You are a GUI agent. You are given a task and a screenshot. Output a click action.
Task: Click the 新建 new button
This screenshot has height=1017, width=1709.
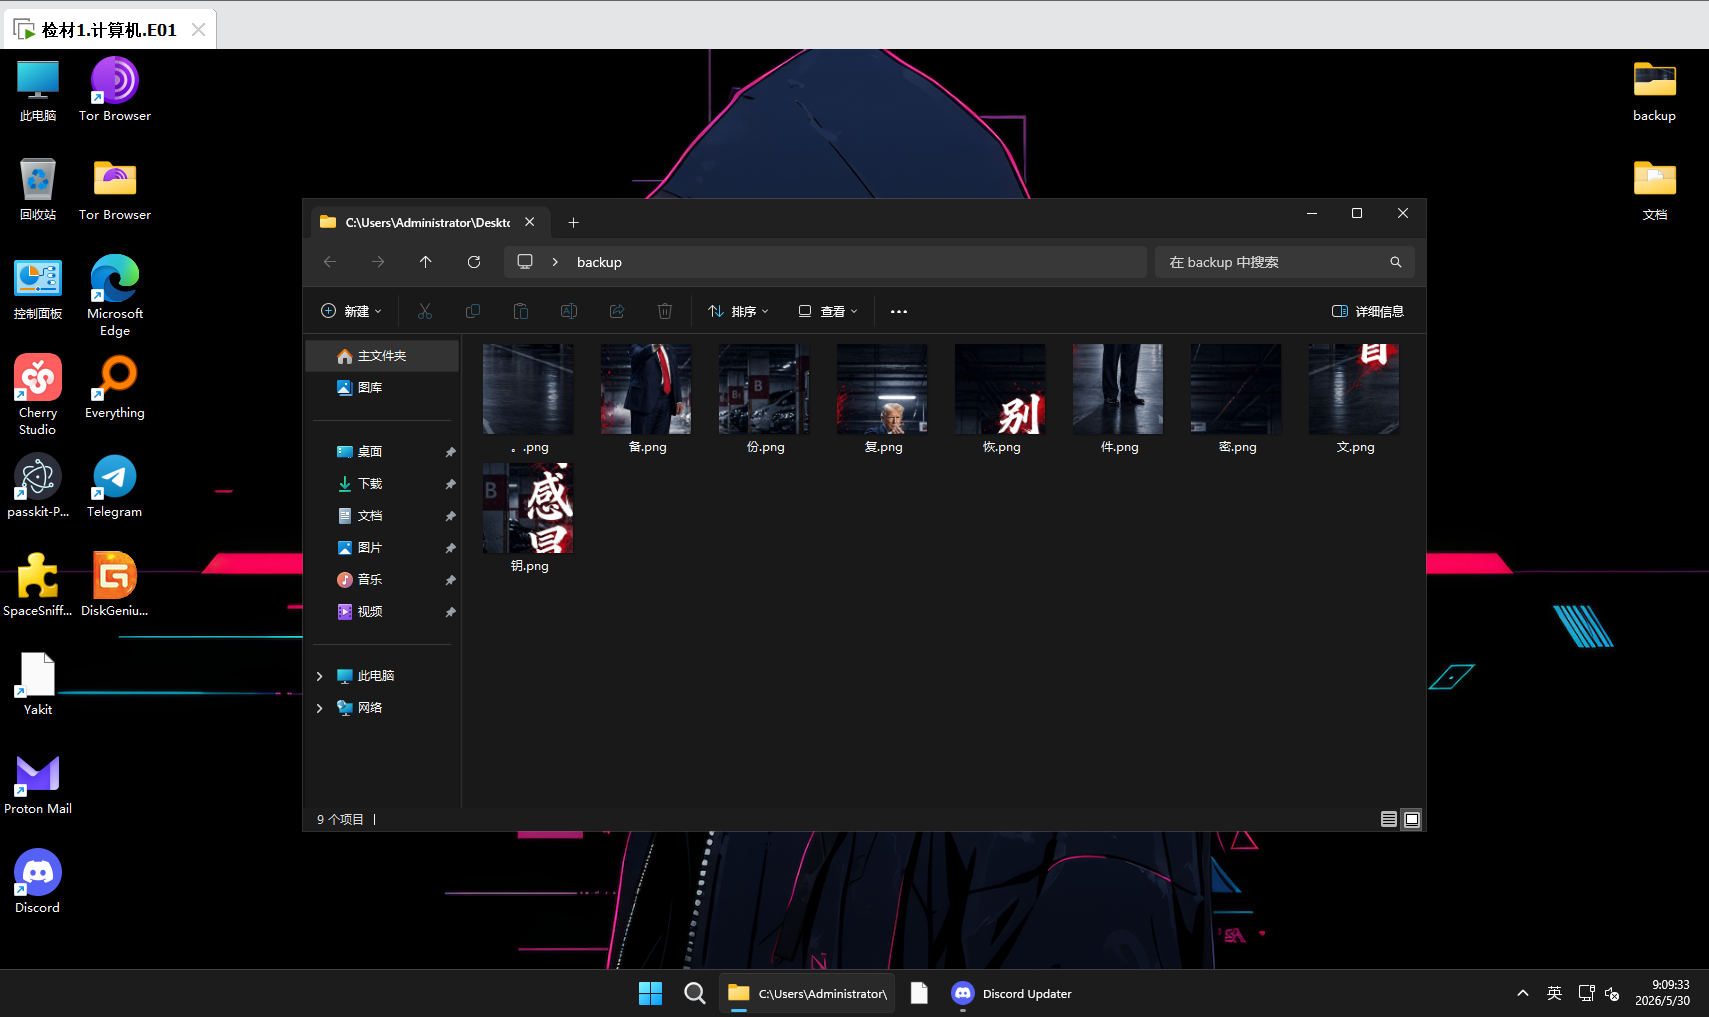click(351, 311)
